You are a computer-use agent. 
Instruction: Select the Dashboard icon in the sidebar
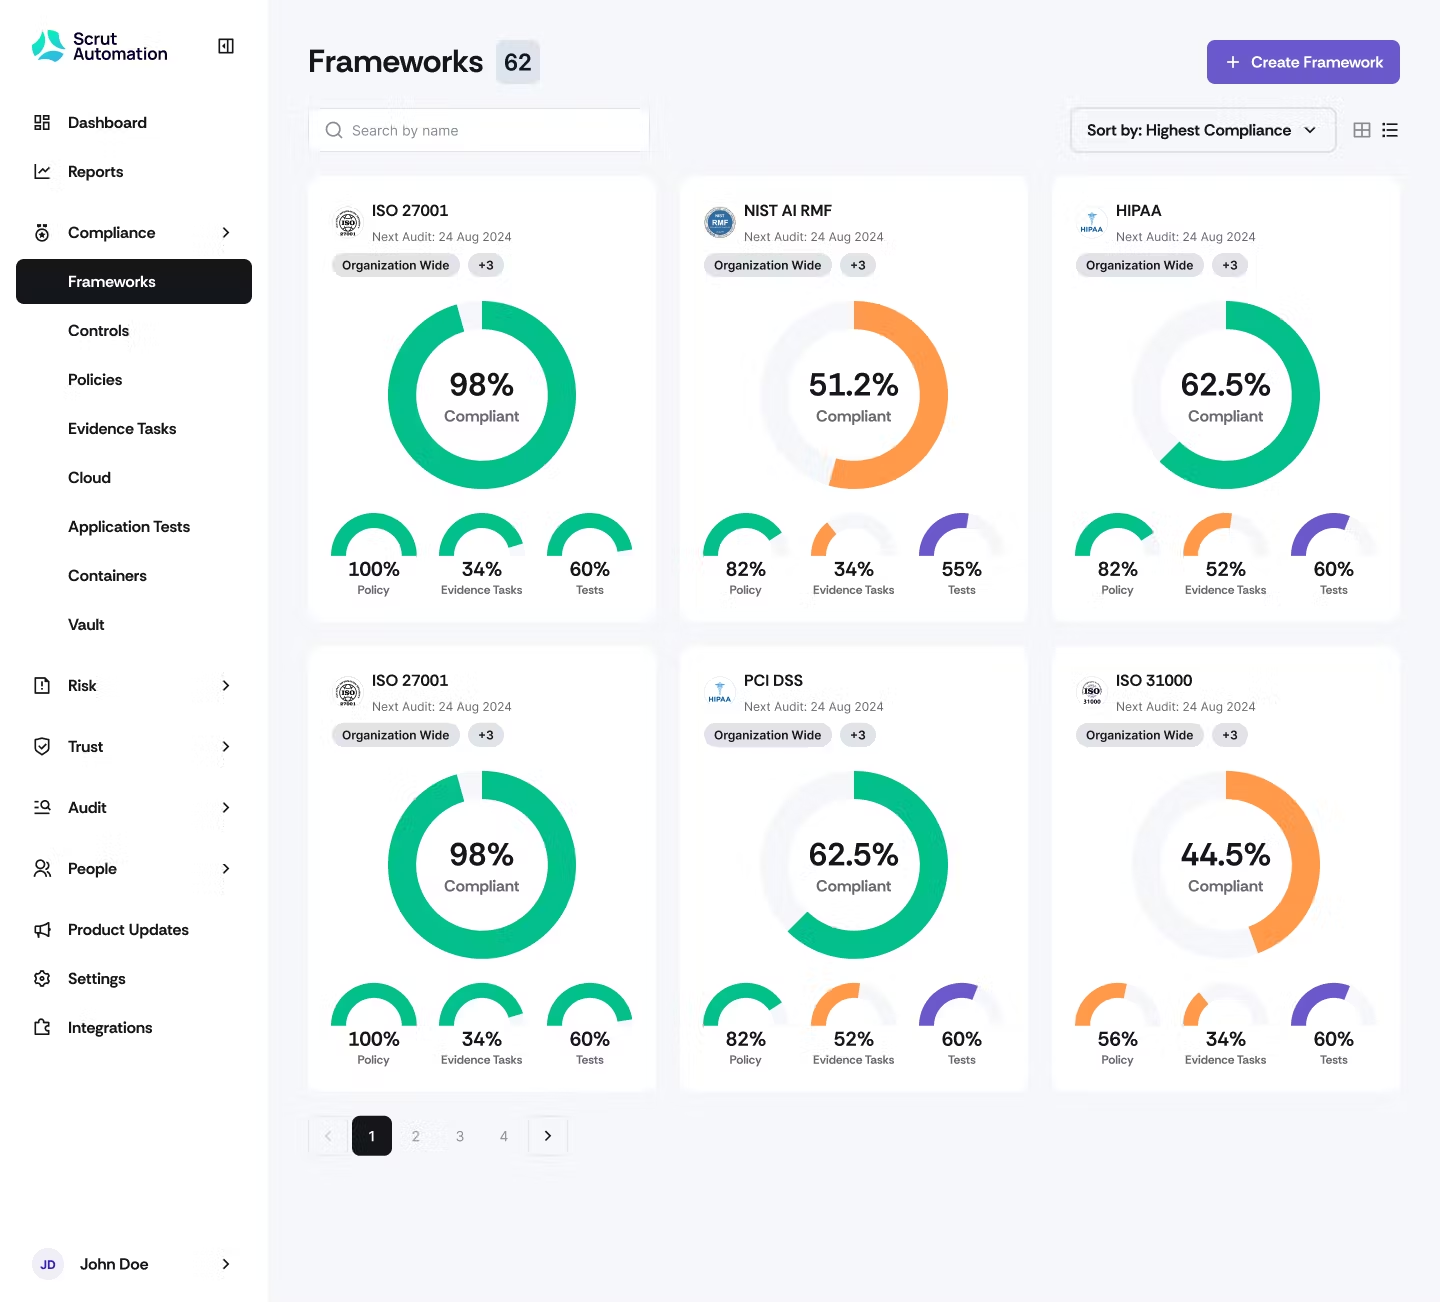[41, 122]
